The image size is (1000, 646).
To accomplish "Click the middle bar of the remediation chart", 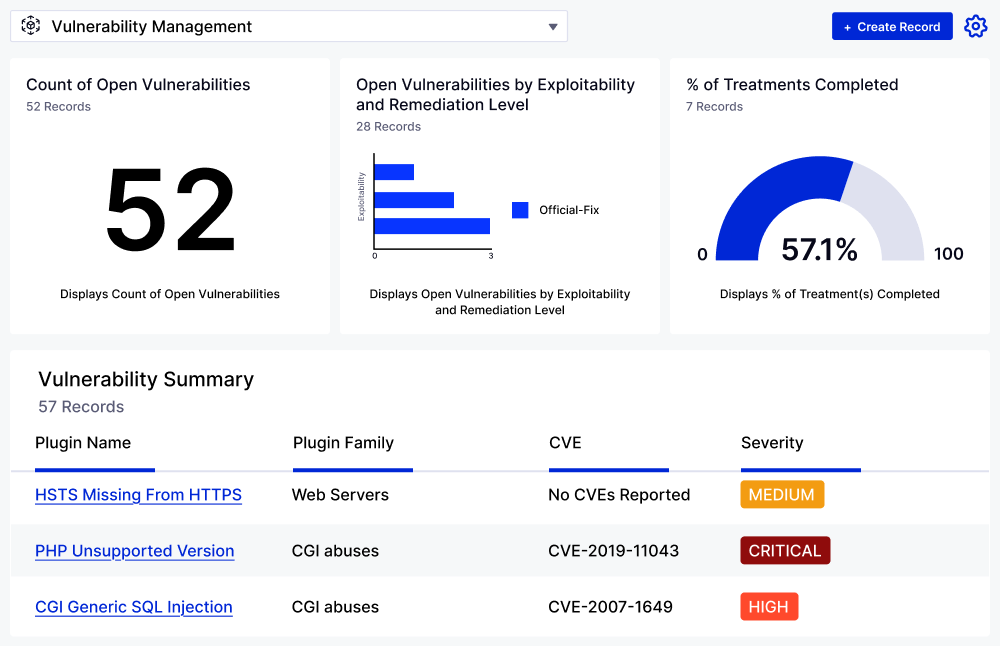I will 413,200.
